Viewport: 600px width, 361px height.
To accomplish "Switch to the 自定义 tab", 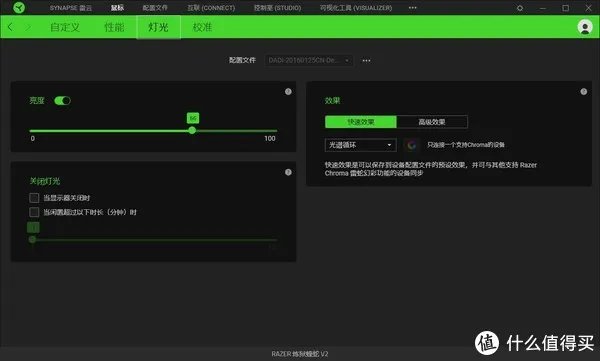I will point(65,27).
